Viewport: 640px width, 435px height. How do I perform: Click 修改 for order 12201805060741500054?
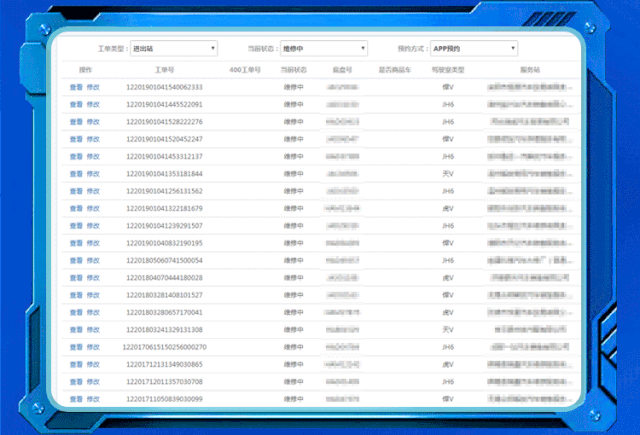coord(94,260)
